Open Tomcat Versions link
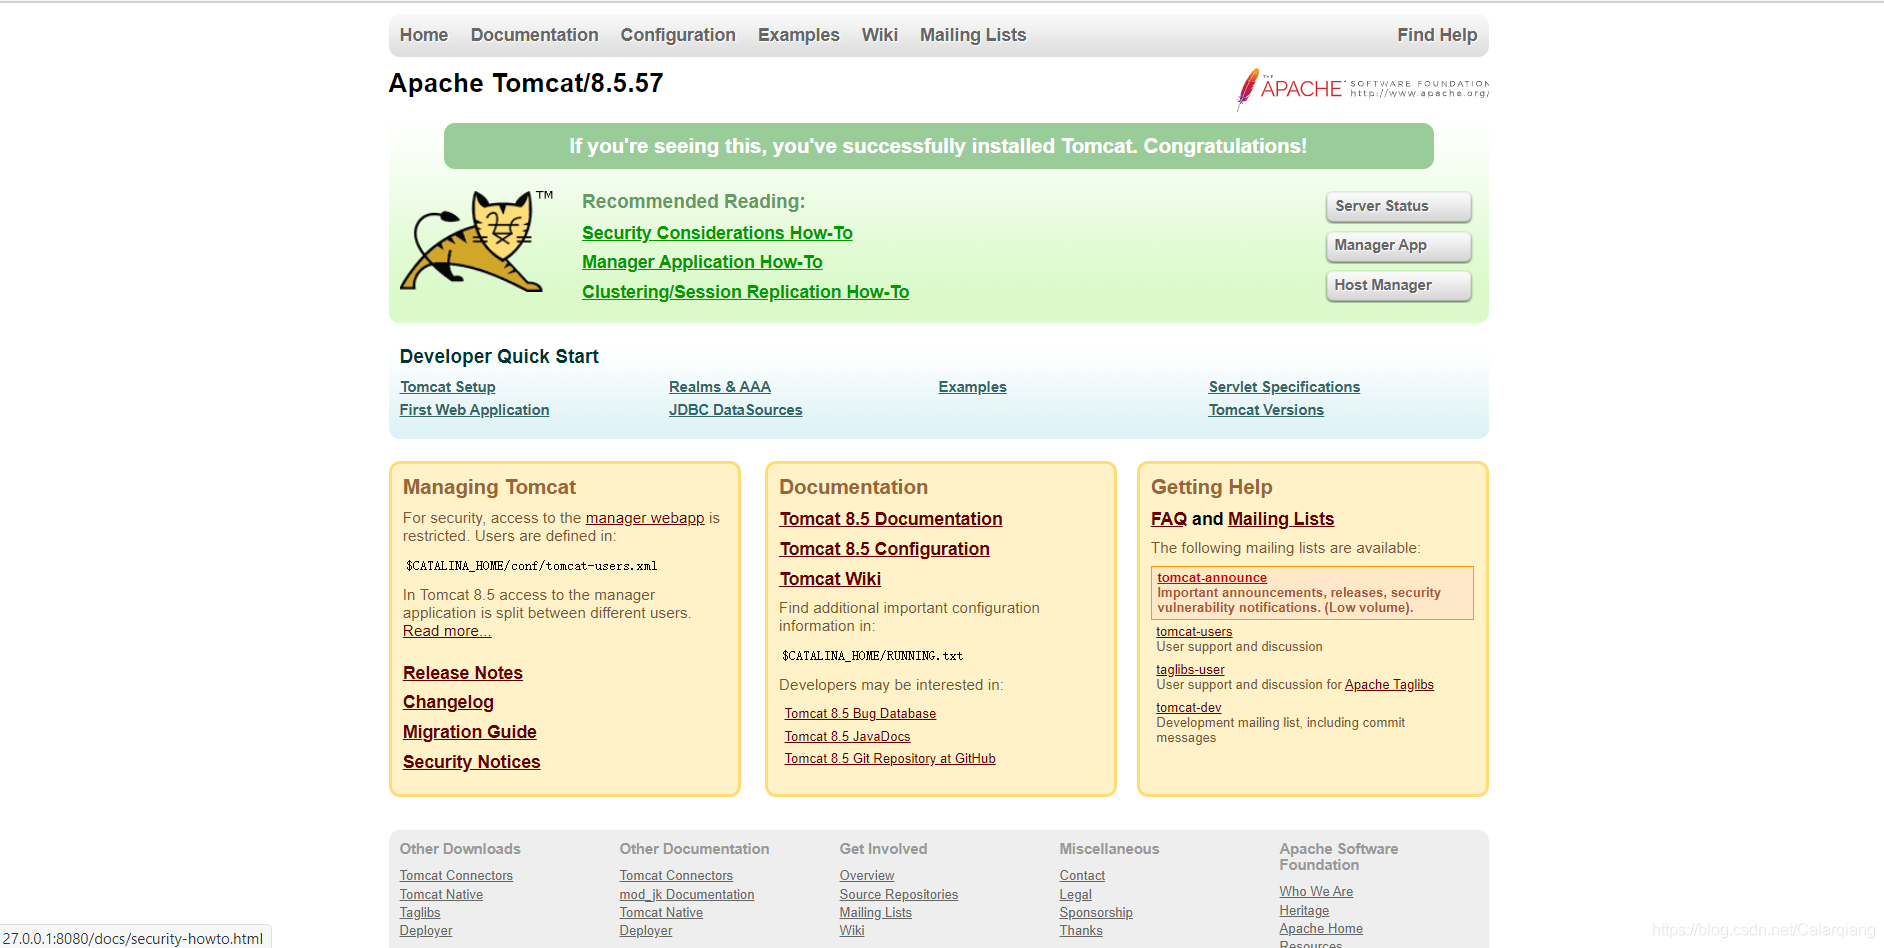 coord(1266,410)
